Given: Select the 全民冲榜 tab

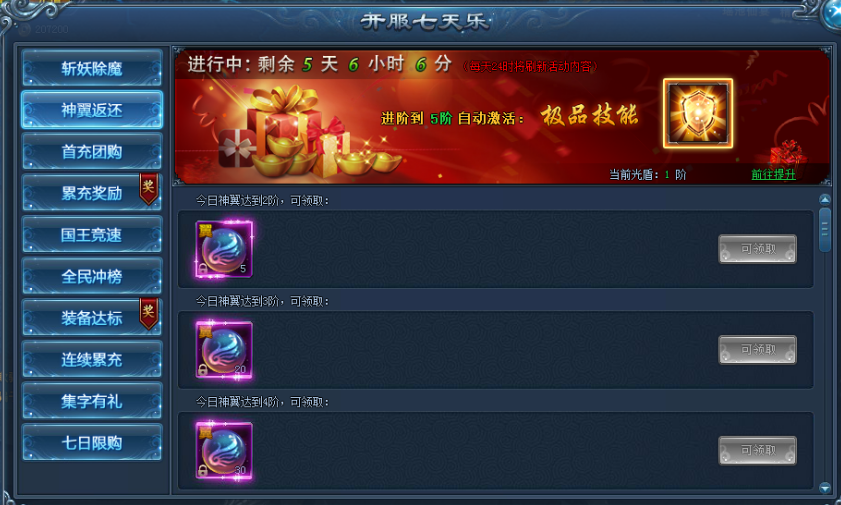Looking at the screenshot, I should (92, 277).
